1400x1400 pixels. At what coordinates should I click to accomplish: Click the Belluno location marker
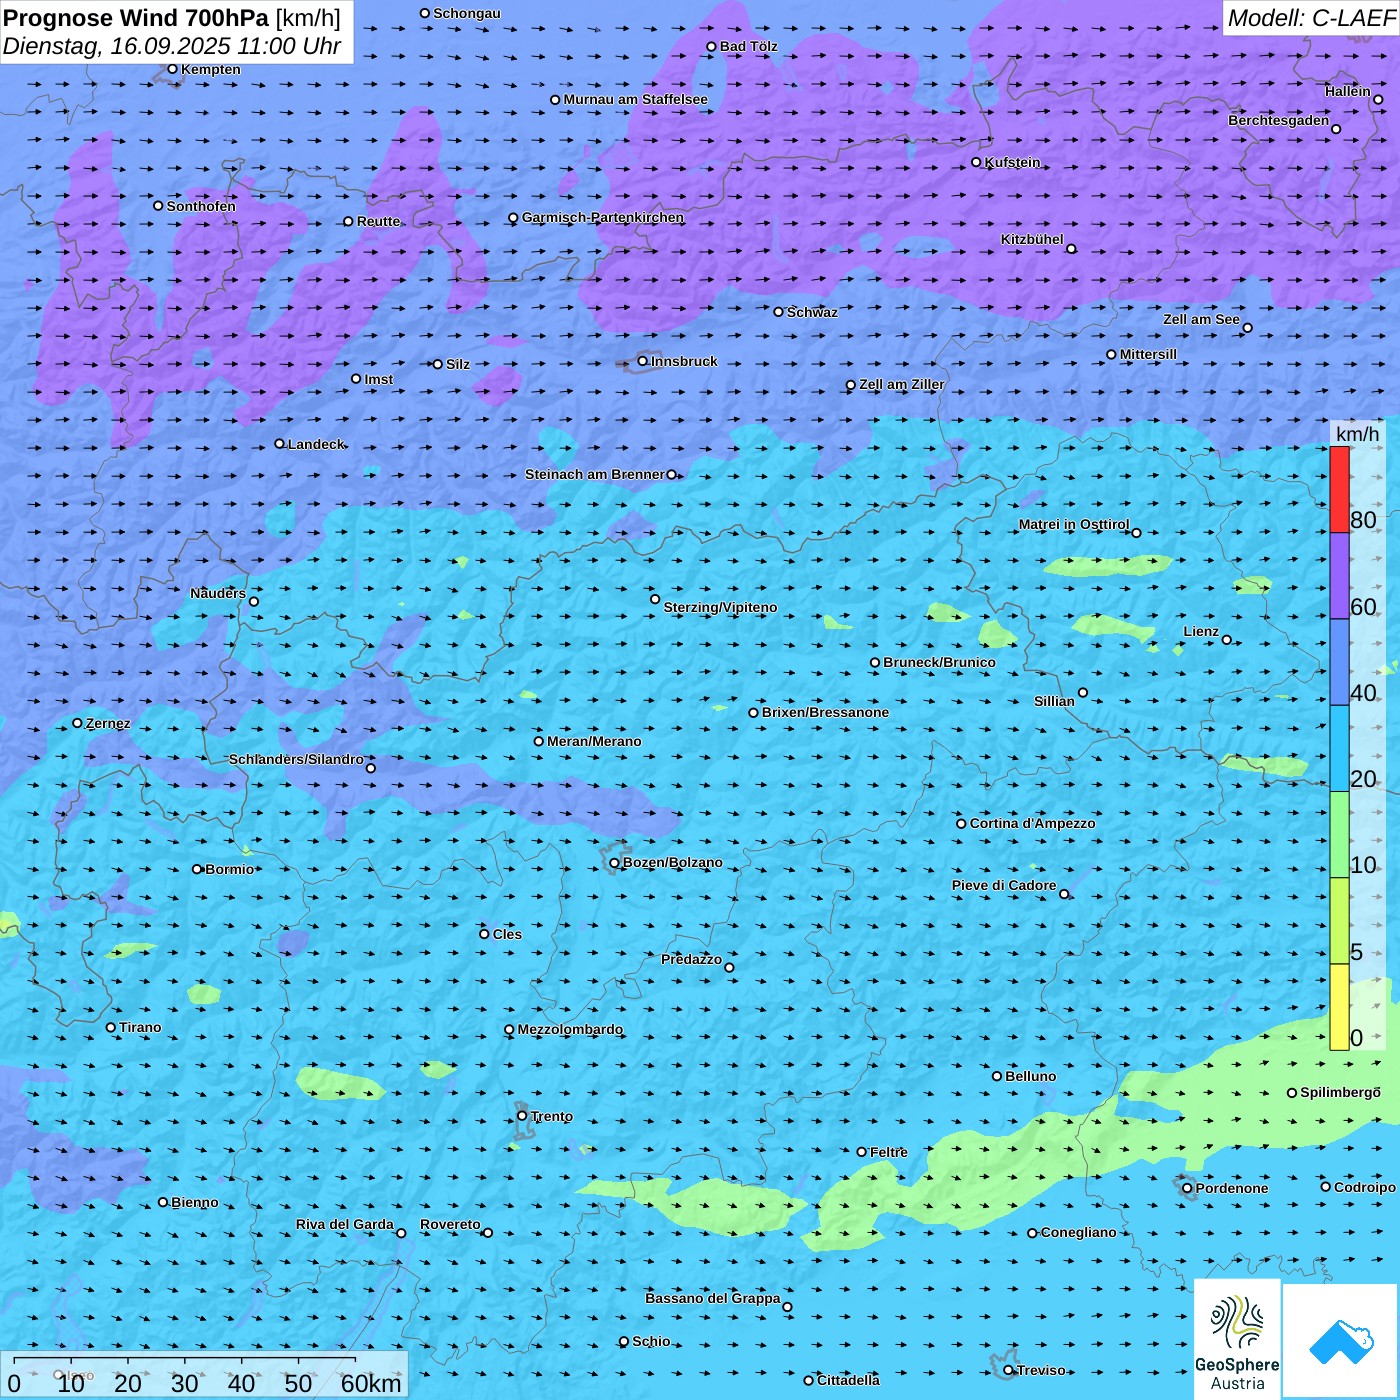point(997,1076)
